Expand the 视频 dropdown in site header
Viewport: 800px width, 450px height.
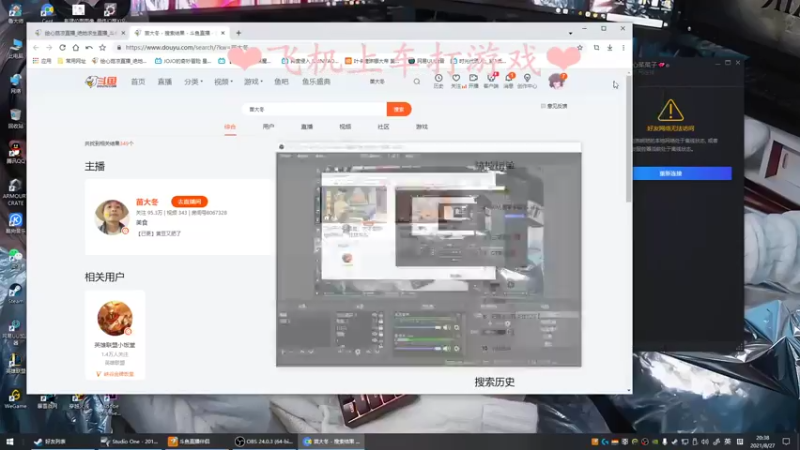[x=223, y=82]
